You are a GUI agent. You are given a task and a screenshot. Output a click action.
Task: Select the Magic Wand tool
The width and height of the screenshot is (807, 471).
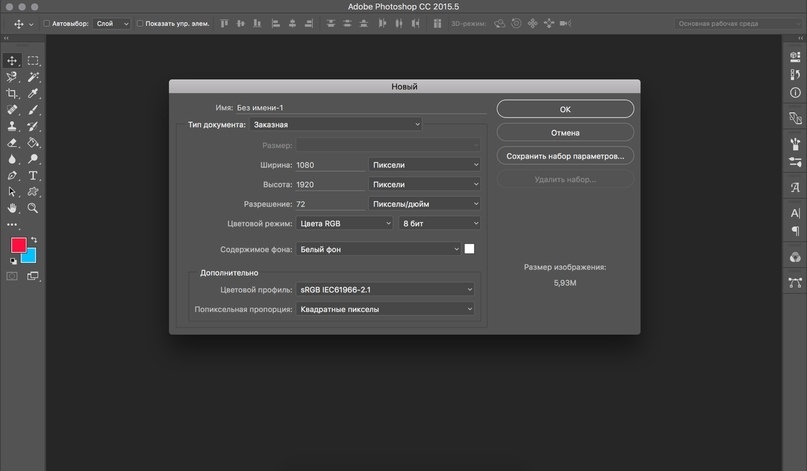click(33, 77)
